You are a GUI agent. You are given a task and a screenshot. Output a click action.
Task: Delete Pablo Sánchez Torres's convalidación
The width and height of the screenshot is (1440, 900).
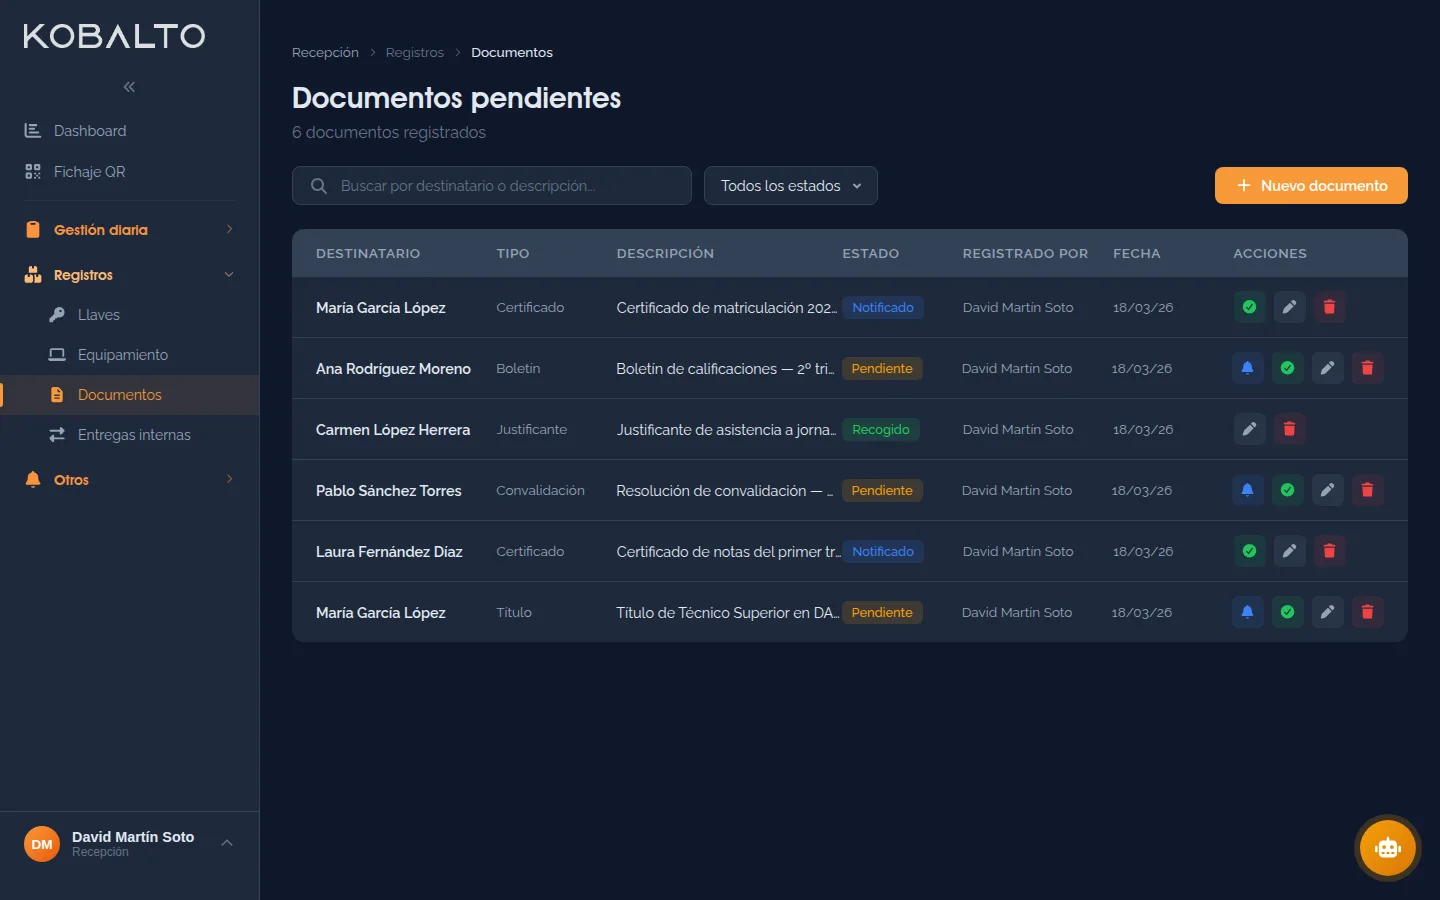pos(1367,490)
